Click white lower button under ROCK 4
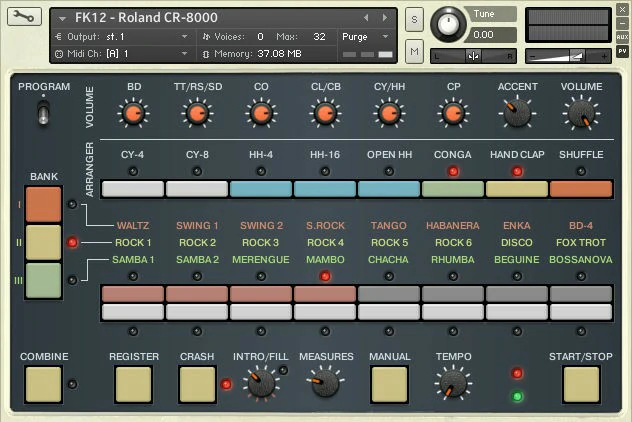The width and height of the screenshot is (632, 422). (325, 312)
